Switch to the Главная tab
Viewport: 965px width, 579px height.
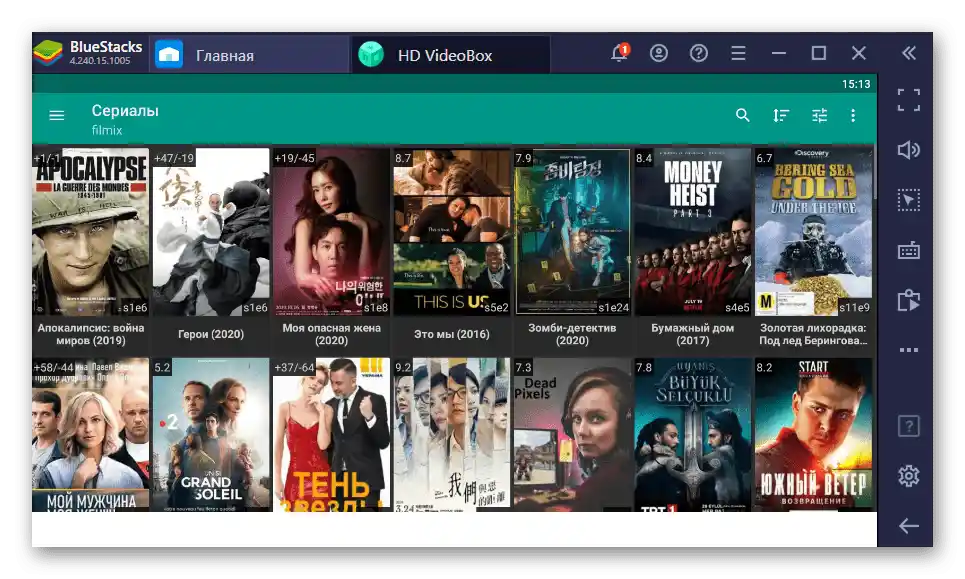click(x=250, y=54)
